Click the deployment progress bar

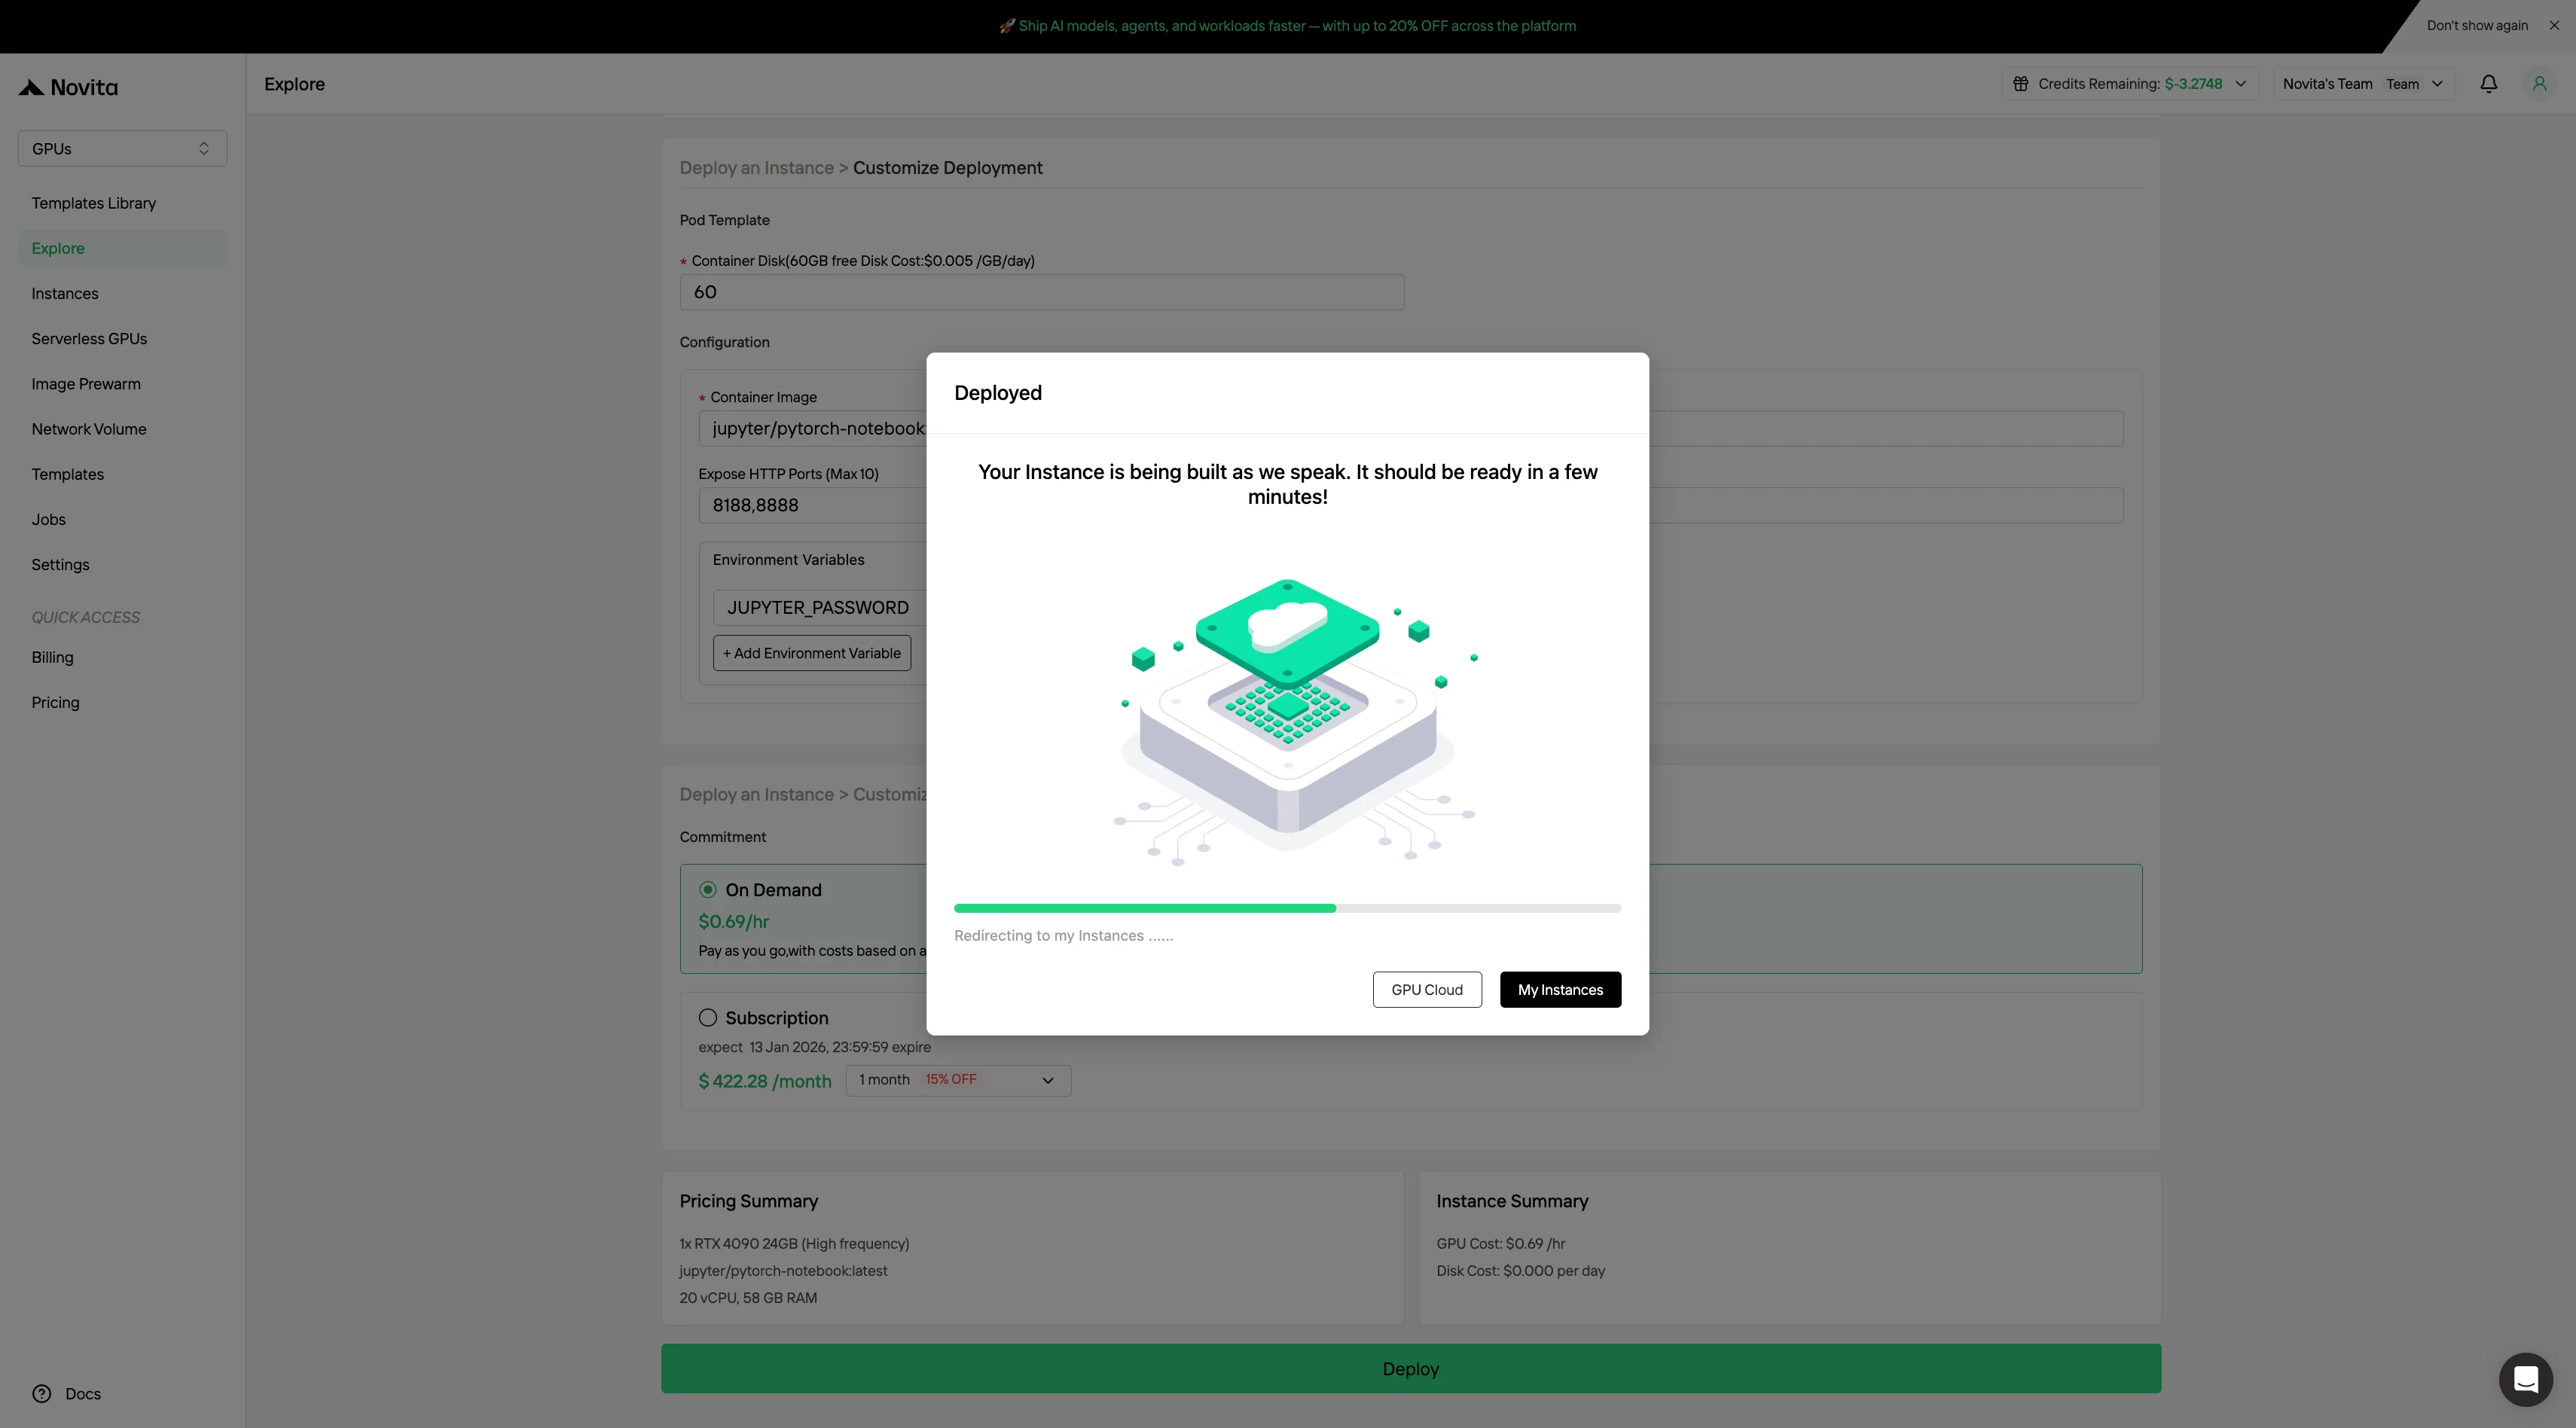(x=1287, y=908)
